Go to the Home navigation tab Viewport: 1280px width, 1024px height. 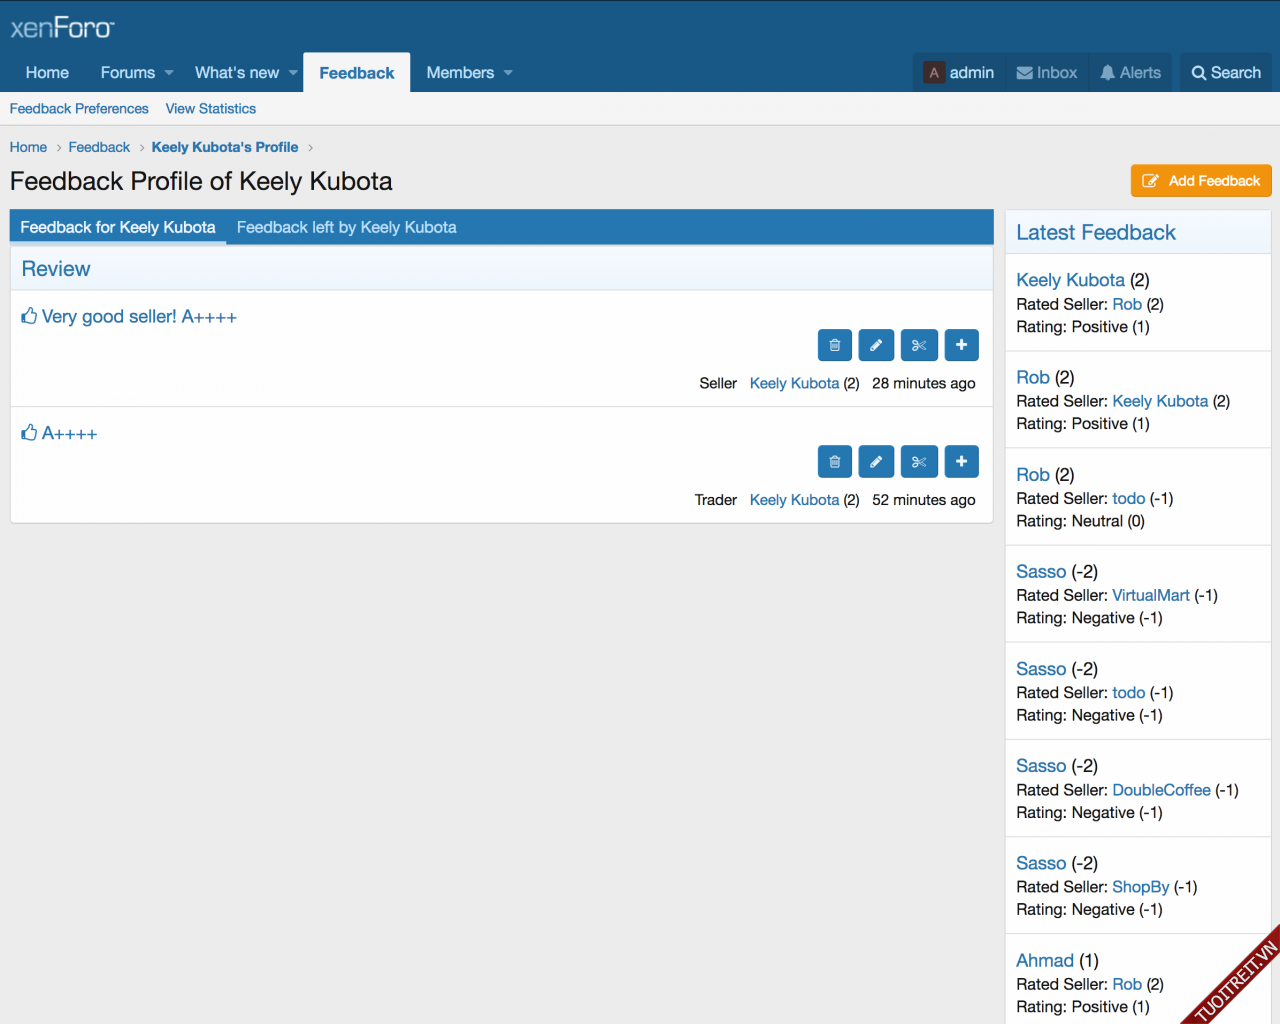tap(47, 73)
